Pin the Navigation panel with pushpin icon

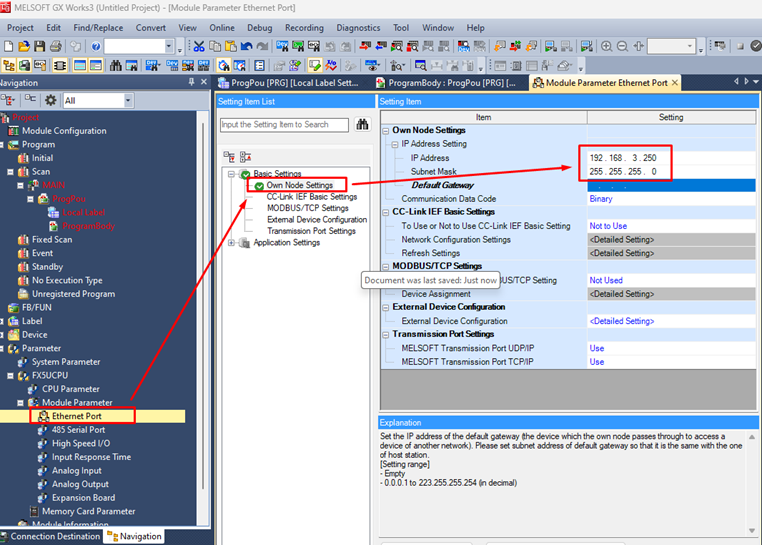(x=191, y=82)
